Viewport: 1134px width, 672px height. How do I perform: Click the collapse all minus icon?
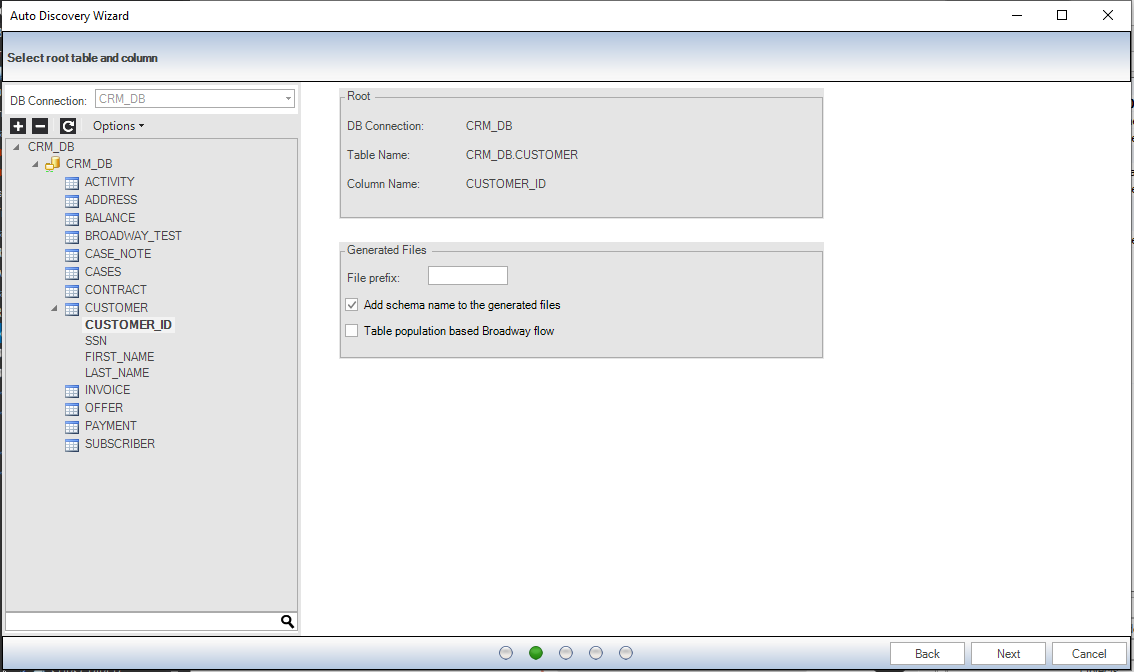[40, 126]
